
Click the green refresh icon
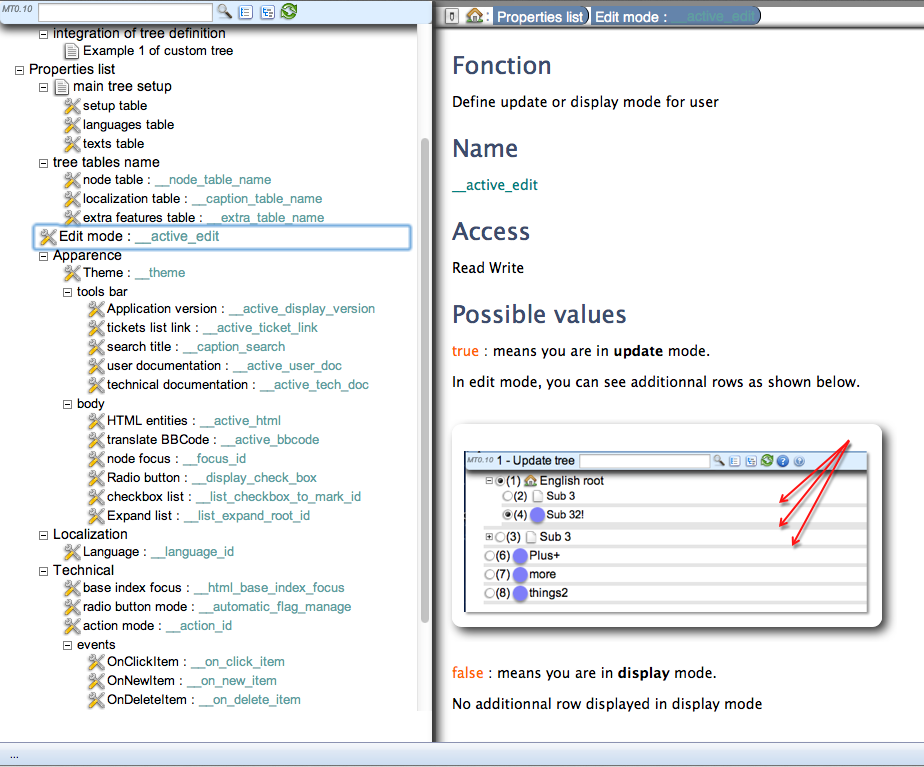(x=288, y=12)
